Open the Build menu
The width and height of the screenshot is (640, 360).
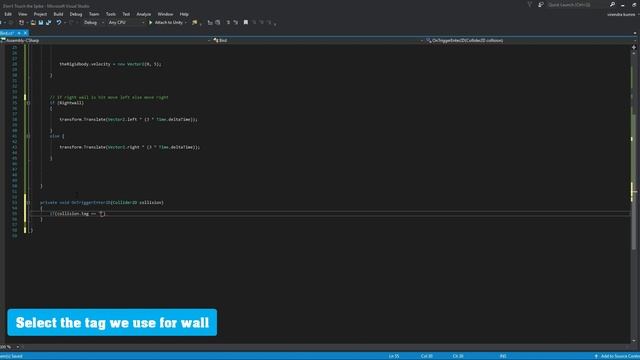pos(58,14)
